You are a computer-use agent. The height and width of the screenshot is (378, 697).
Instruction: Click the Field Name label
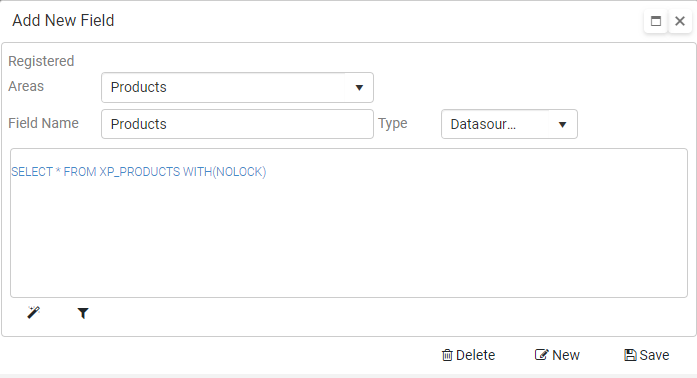point(44,123)
